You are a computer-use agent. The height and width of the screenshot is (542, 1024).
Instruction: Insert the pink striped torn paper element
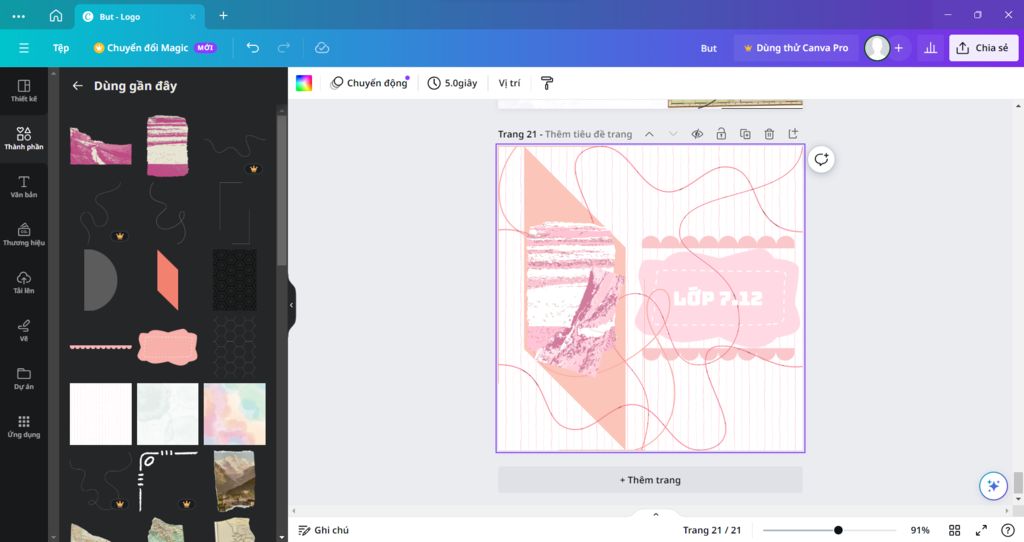click(x=167, y=146)
